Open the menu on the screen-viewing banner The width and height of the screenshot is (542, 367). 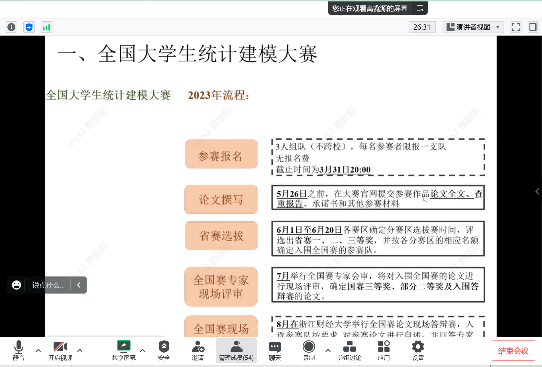pyautogui.click(x=420, y=8)
